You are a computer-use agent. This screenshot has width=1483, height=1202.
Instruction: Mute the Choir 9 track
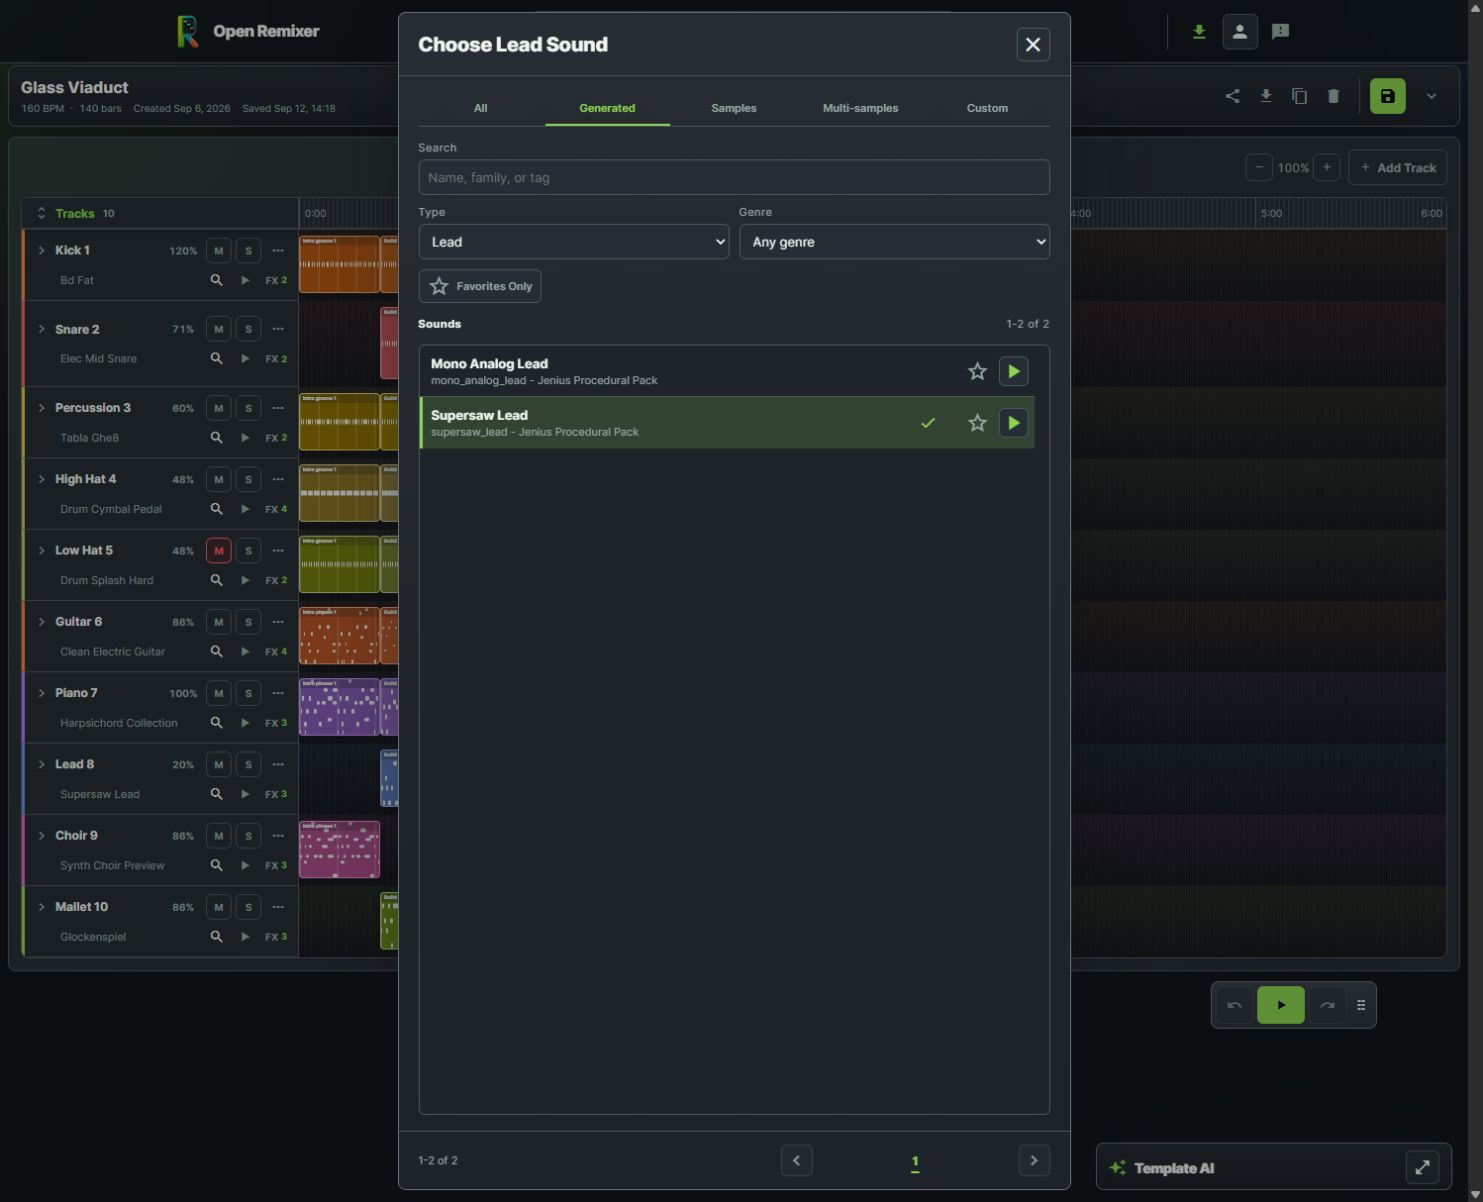coord(218,836)
